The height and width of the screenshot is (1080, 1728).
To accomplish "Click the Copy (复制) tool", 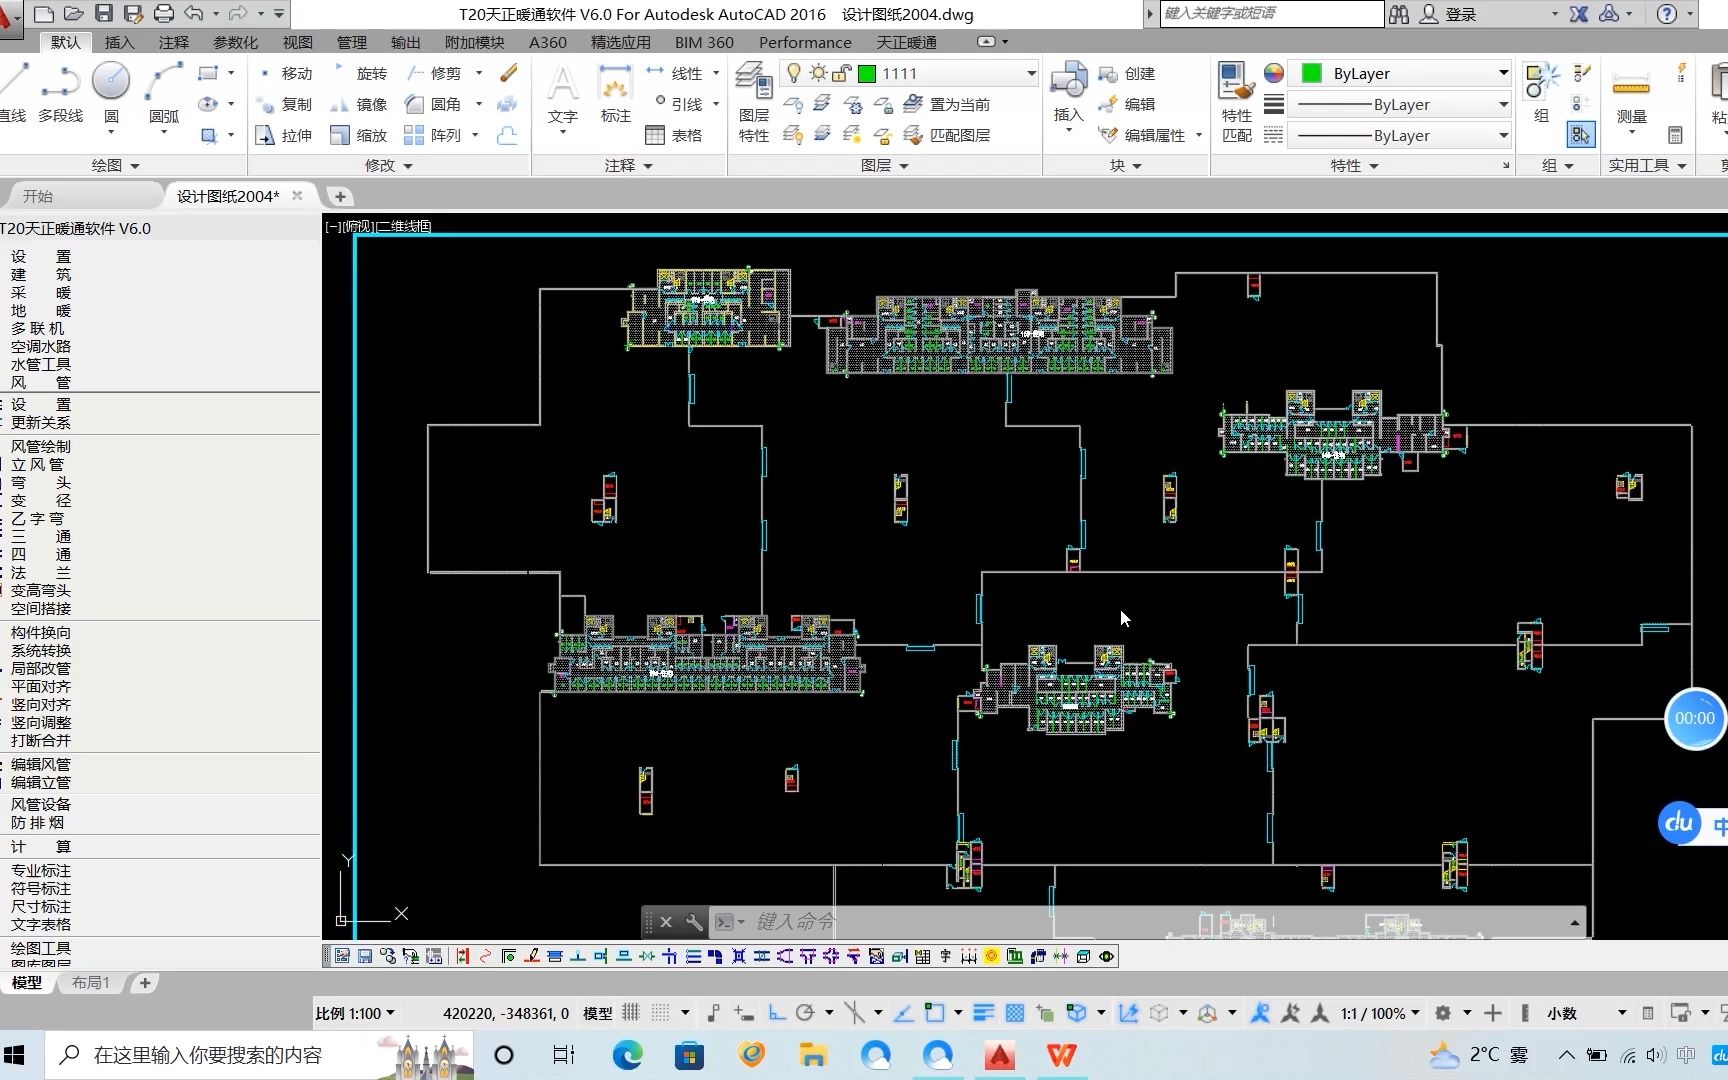I will click(x=285, y=104).
